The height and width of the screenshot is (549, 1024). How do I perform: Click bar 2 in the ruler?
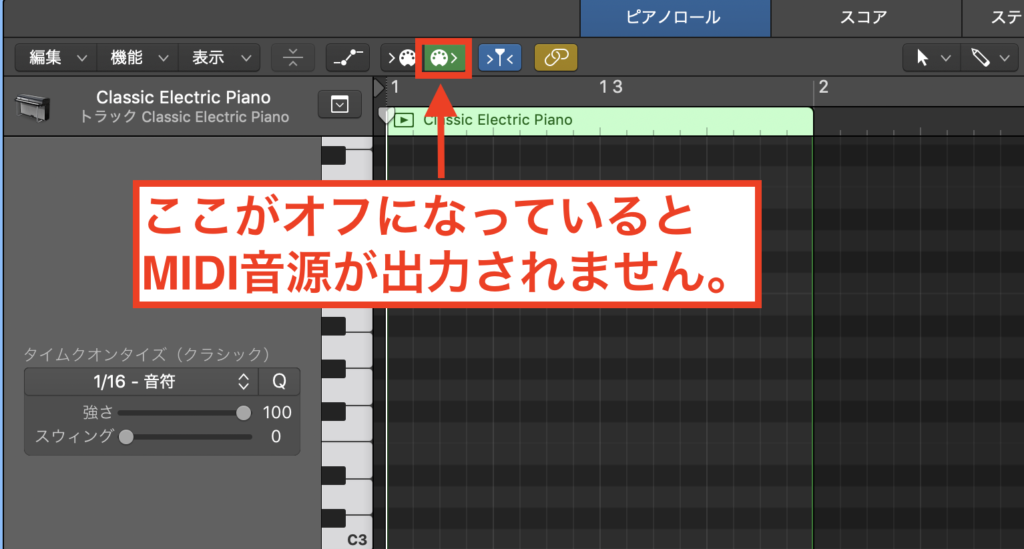coord(824,87)
